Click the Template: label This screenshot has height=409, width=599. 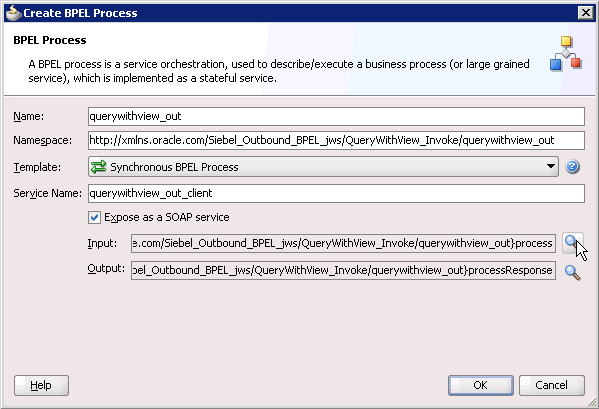[x=37, y=167]
